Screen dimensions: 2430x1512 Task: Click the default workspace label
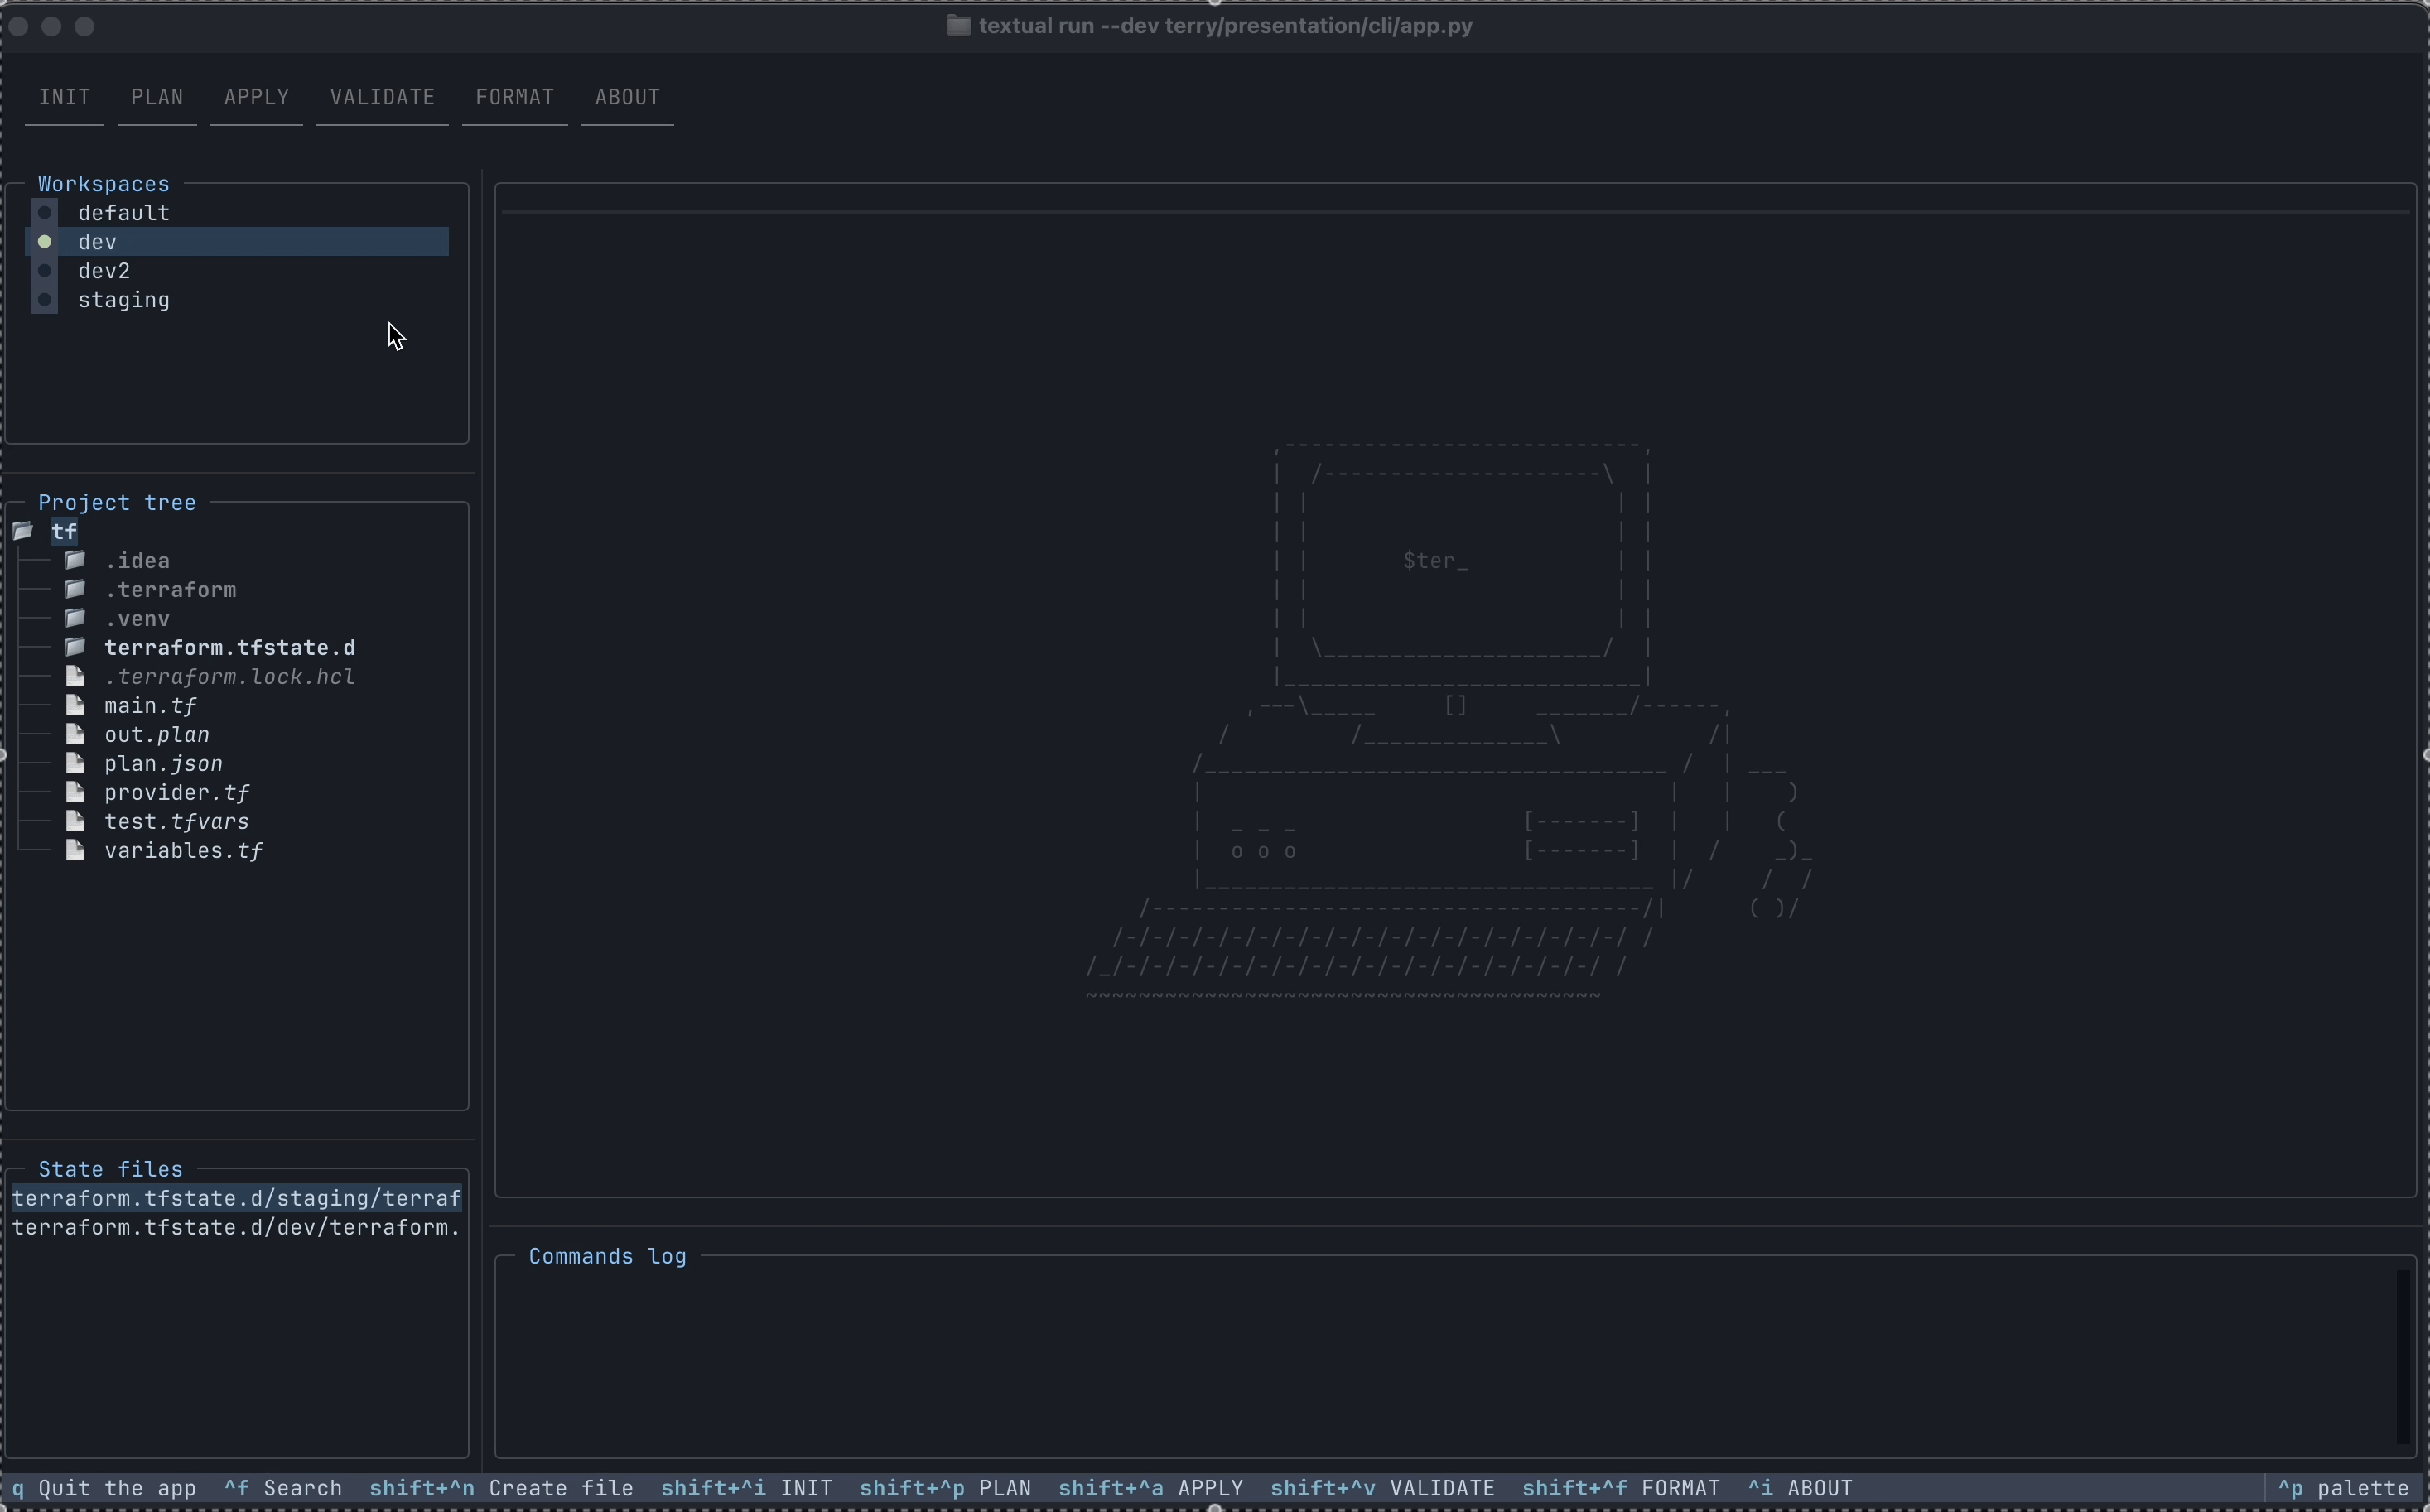[x=124, y=213]
